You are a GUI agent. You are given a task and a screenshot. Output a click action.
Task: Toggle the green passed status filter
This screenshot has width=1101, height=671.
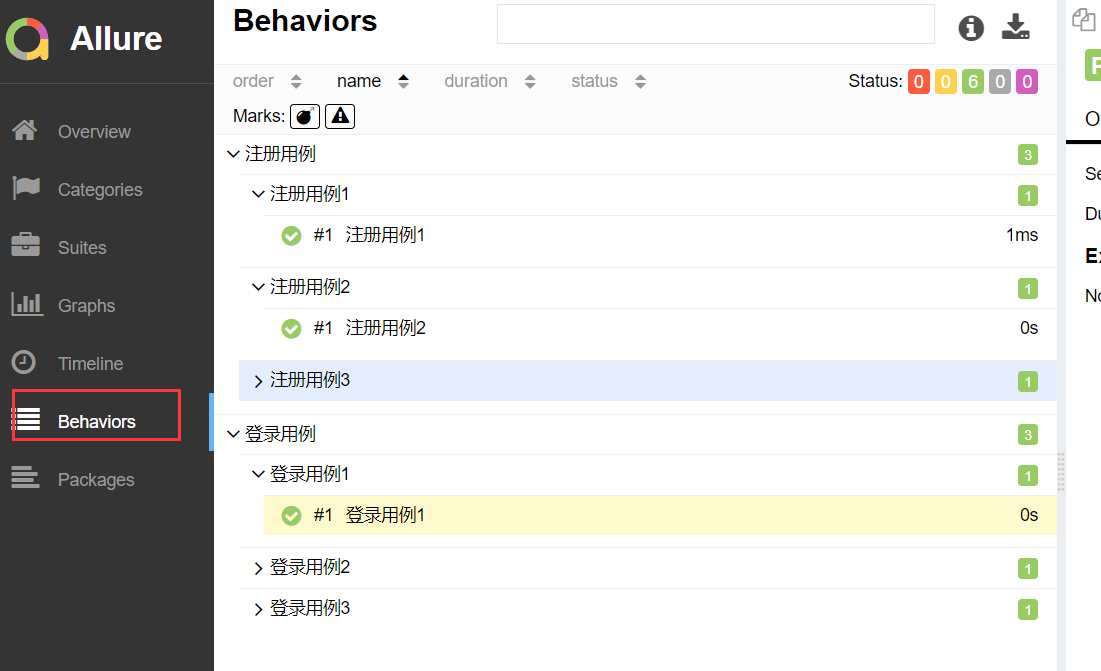(x=973, y=82)
